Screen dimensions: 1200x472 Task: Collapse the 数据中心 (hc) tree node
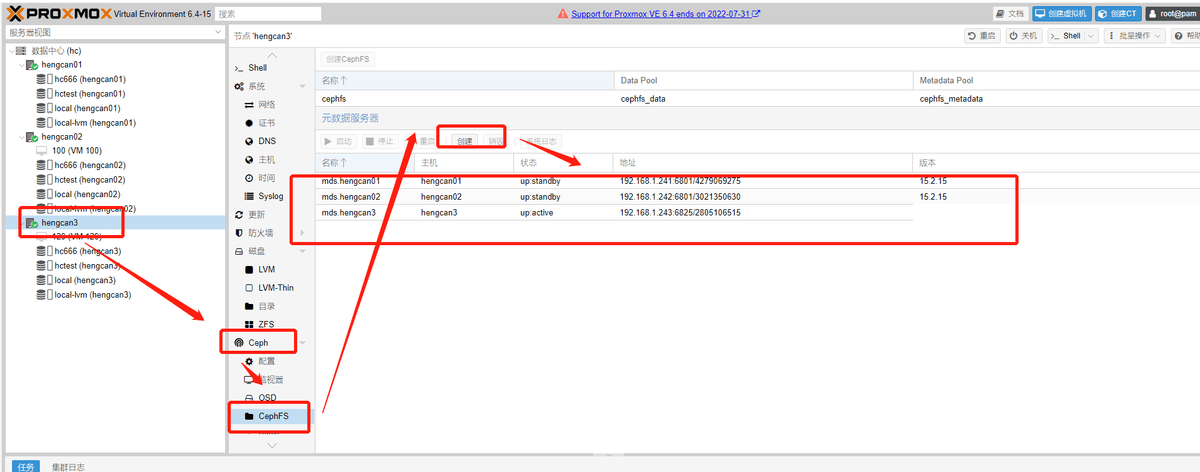click(x=11, y=50)
